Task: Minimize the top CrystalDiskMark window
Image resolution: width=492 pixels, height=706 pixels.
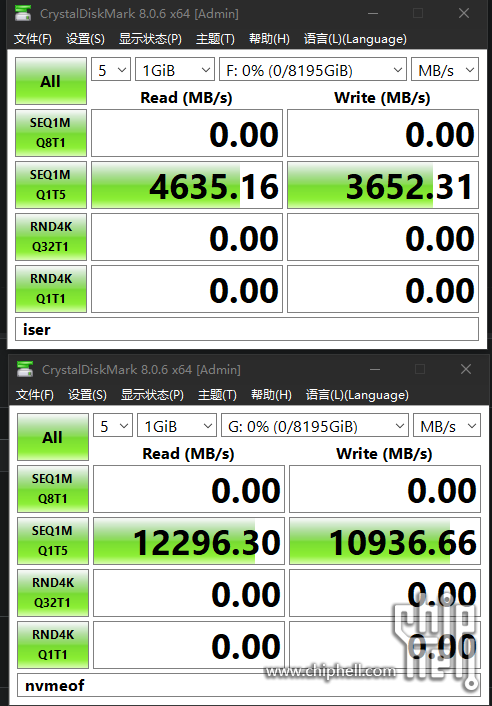Action: coord(373,14)
